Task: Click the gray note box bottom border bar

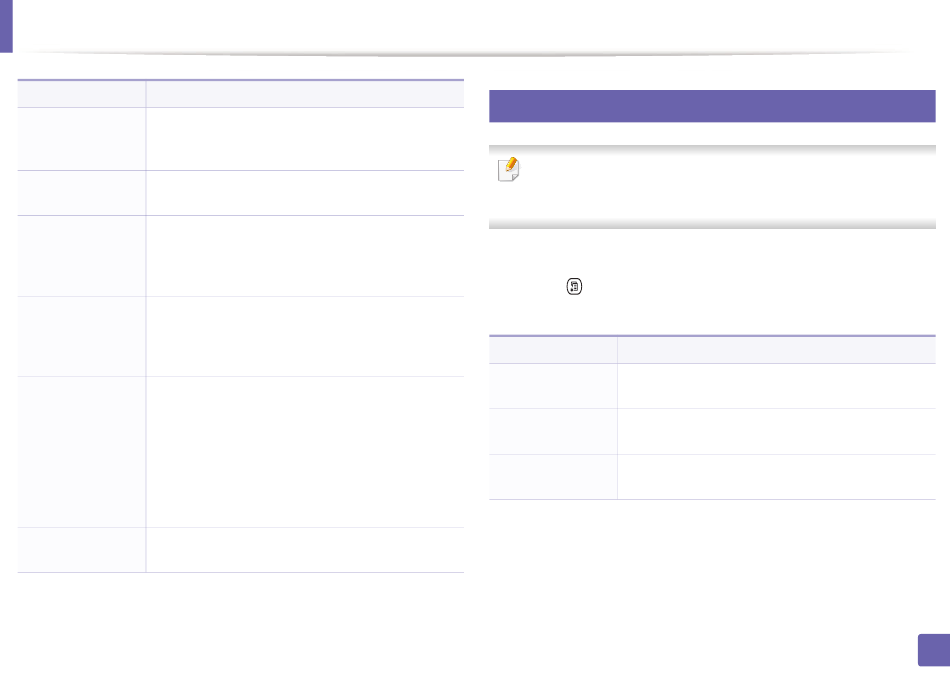Action: 712,224
